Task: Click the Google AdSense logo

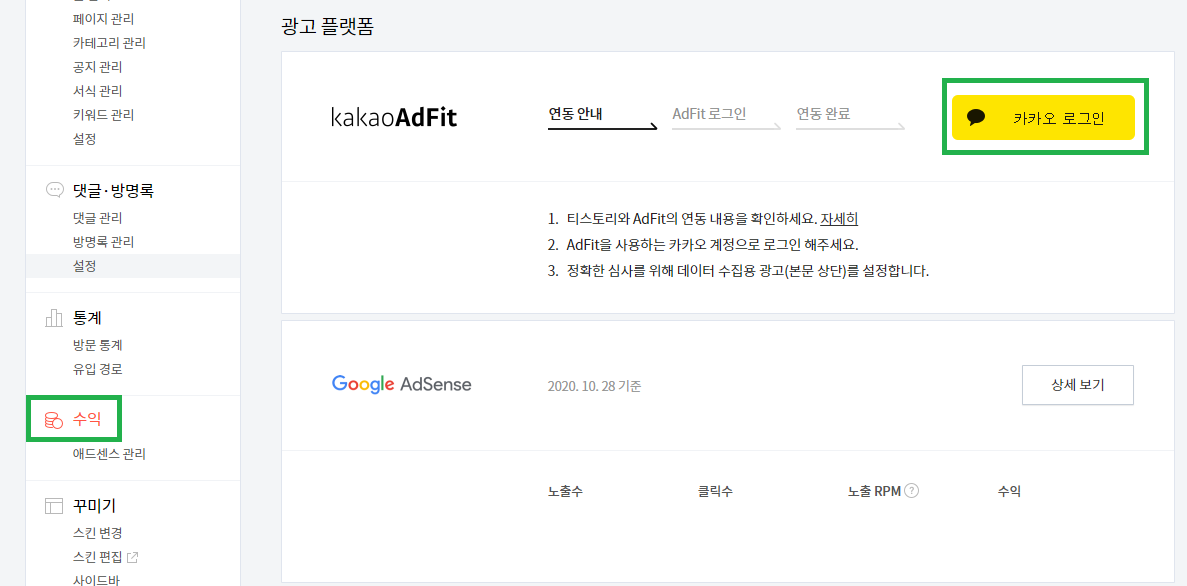Action: point(401,384)
